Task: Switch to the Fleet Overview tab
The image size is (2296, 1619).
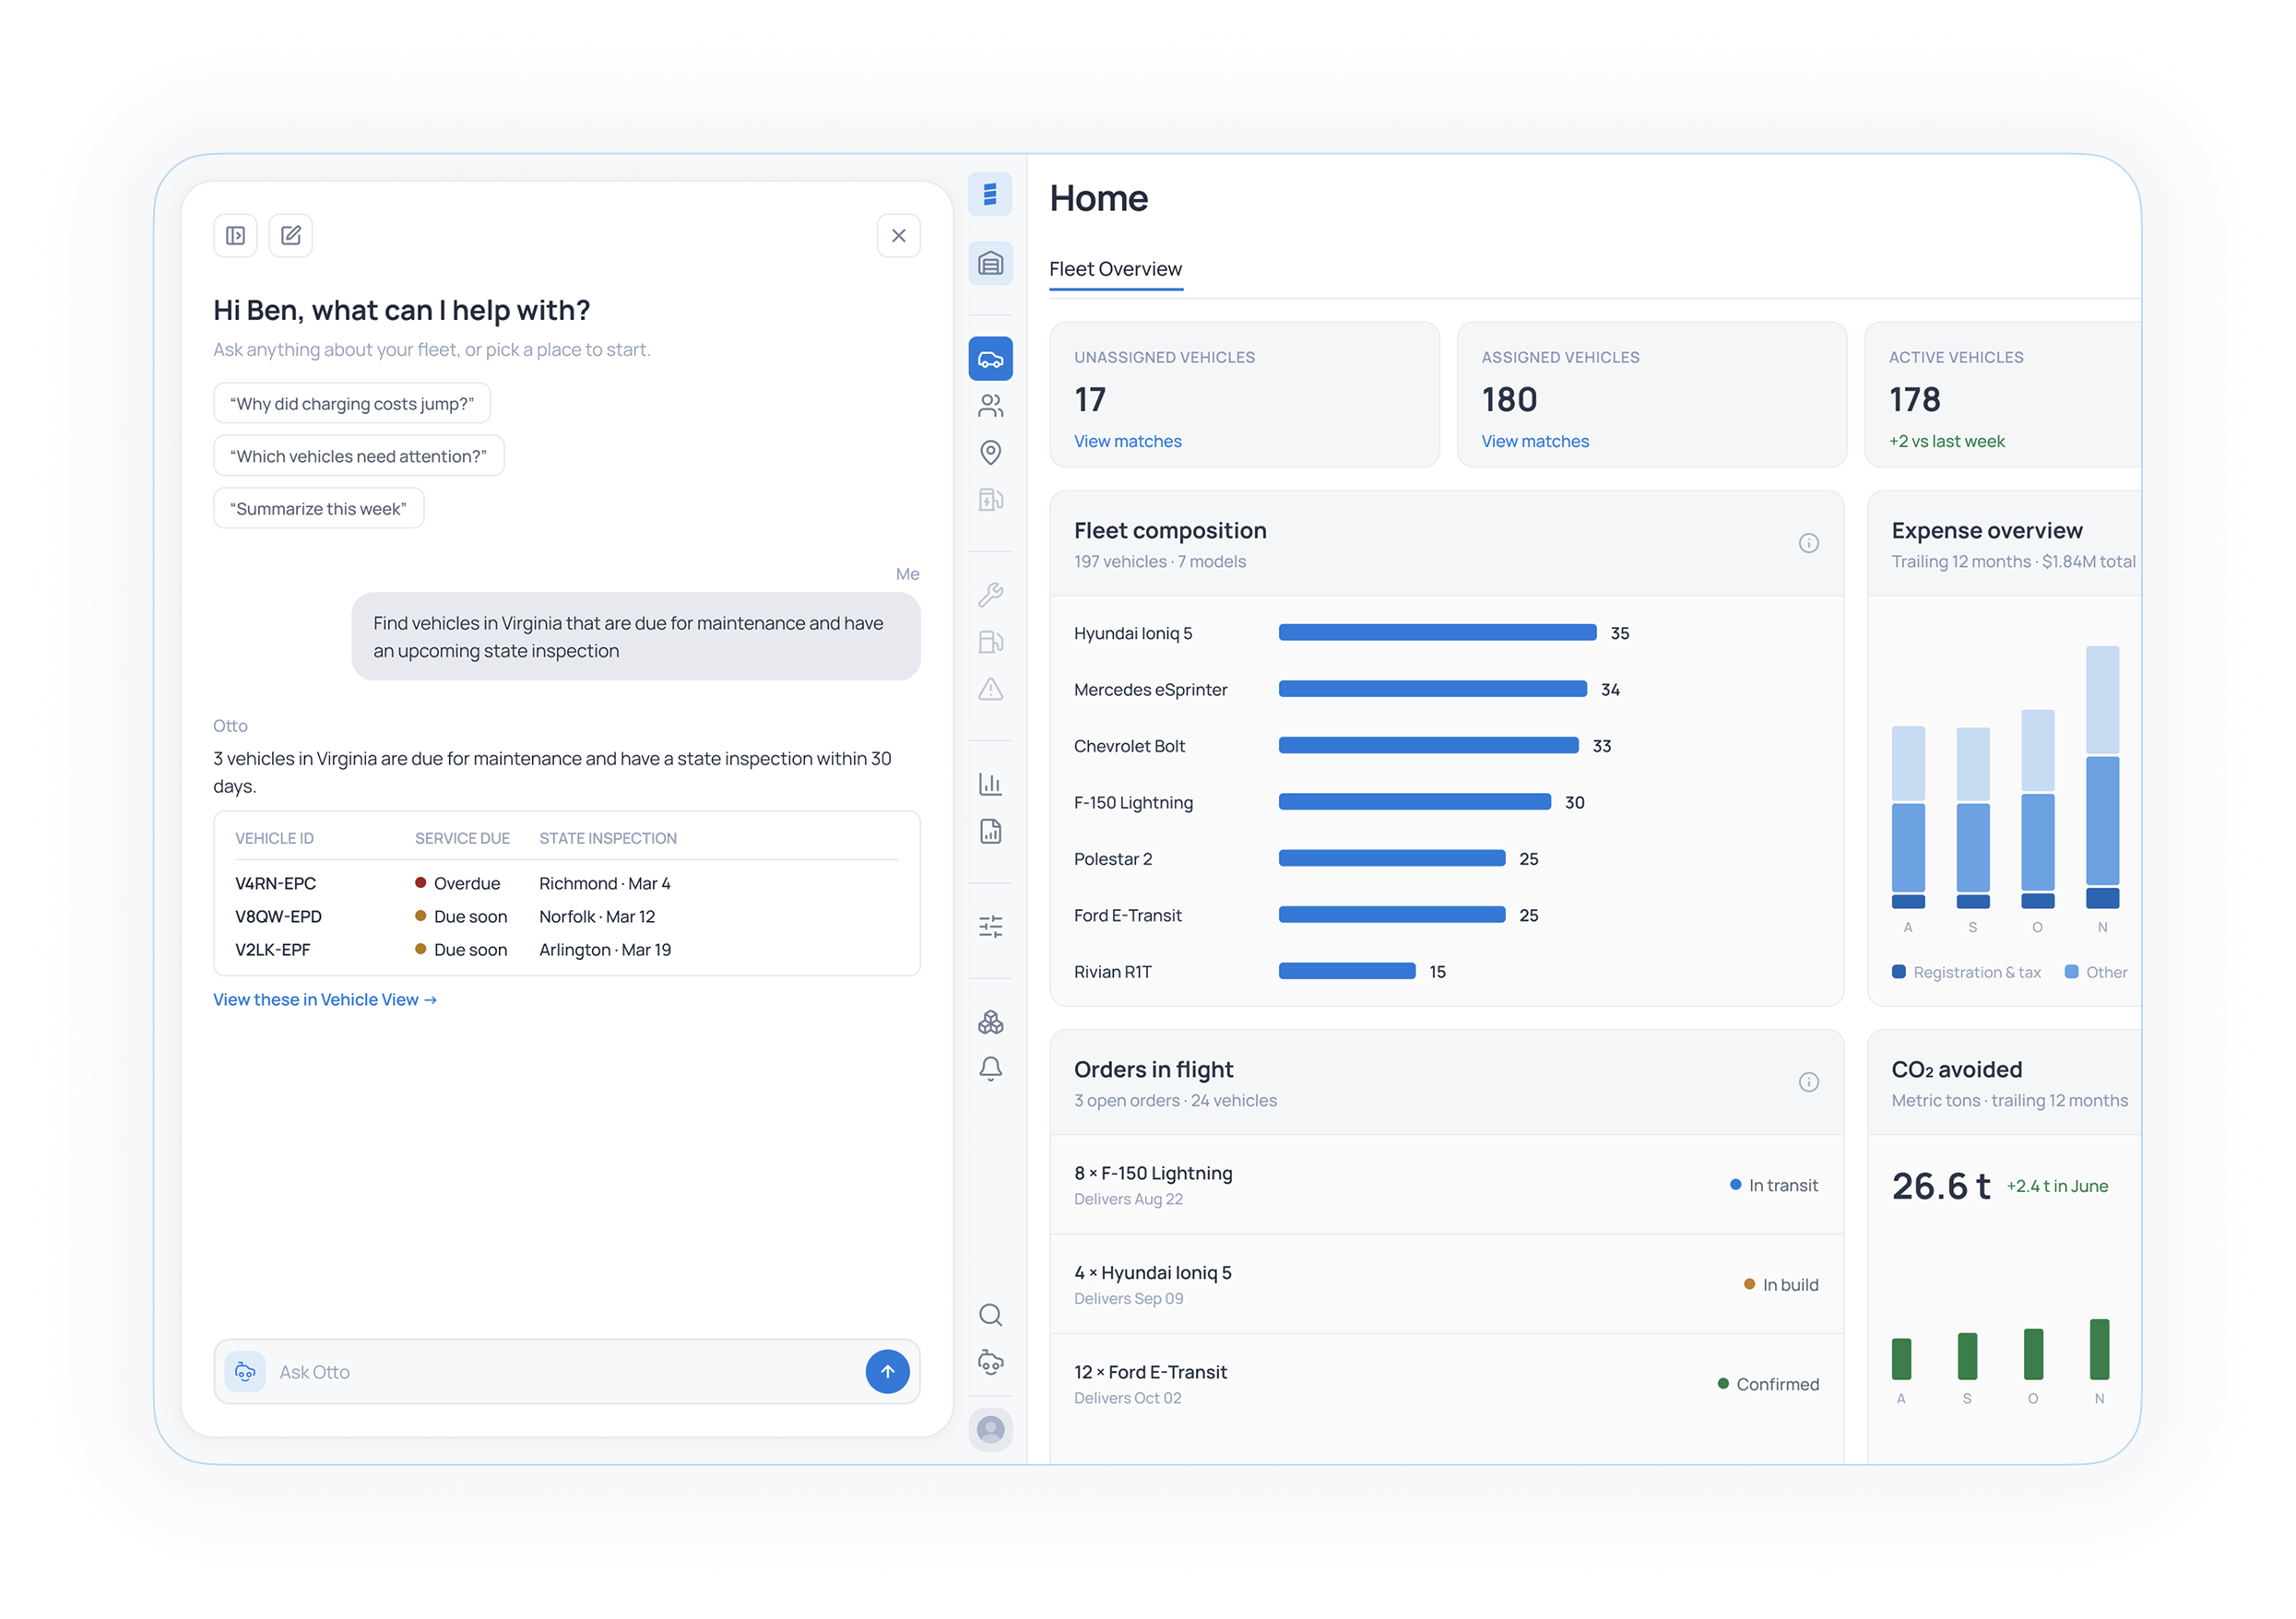Action: (x=1115, y=270)
